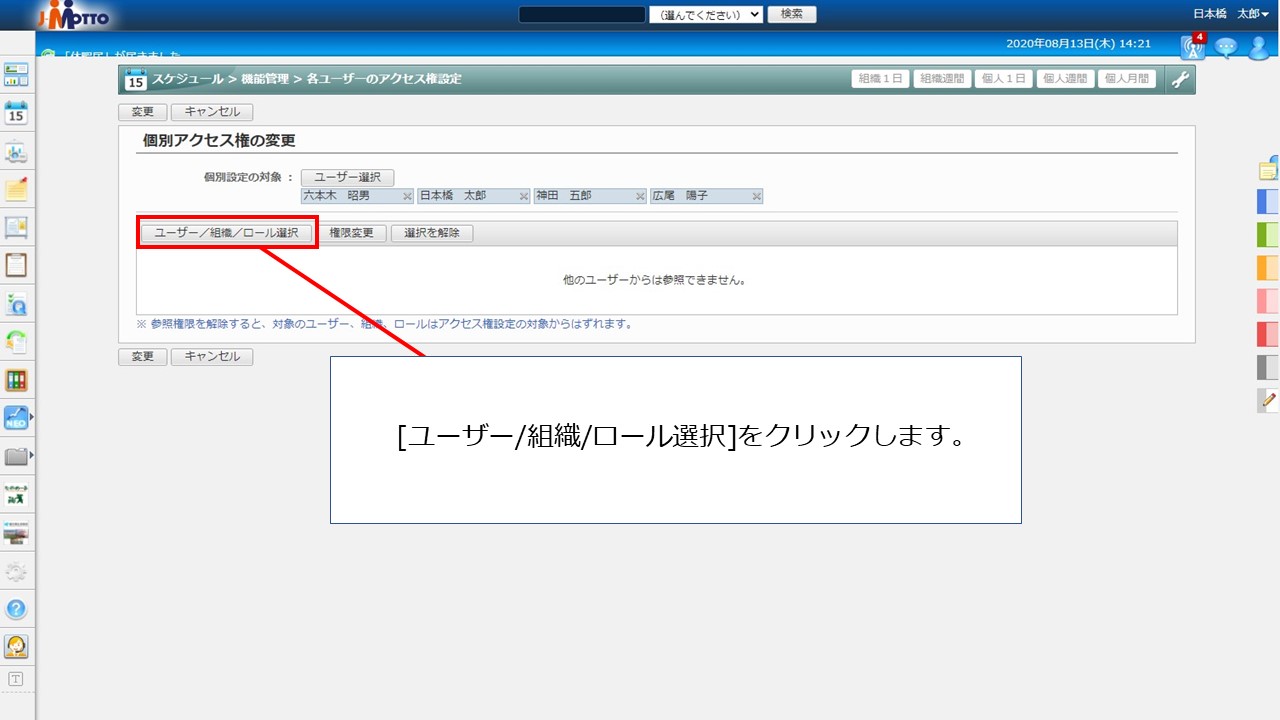This screenshot has width=1280, height=720.
Task: Click the search text field in top bar
Action: tap(582, 15)
